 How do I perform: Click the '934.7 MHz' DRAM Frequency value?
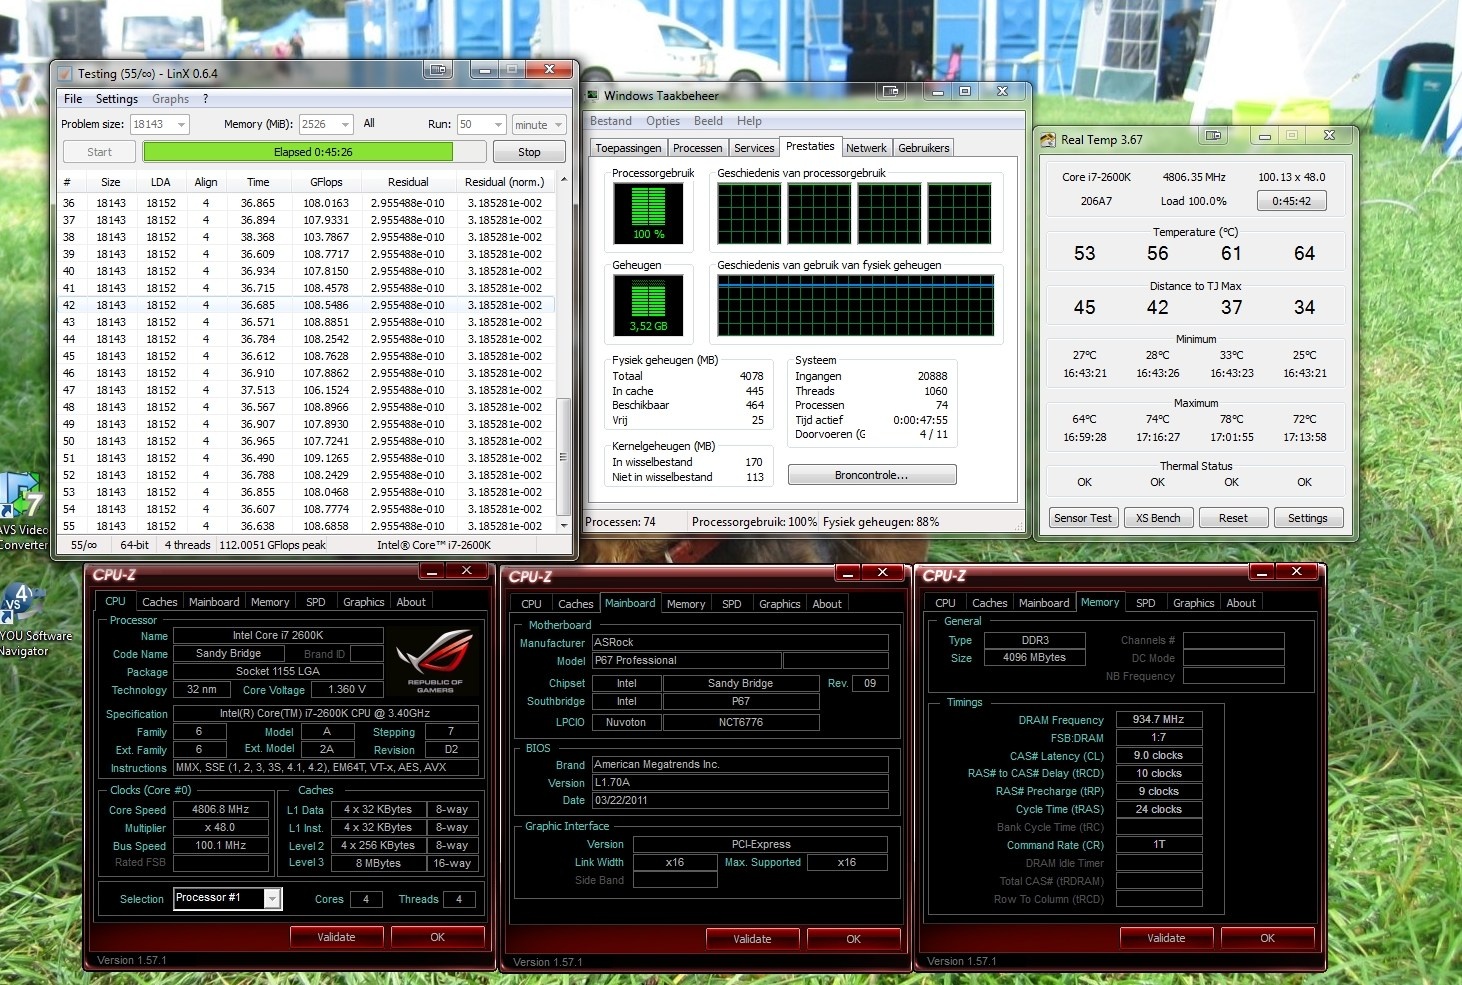point(1158,719)
